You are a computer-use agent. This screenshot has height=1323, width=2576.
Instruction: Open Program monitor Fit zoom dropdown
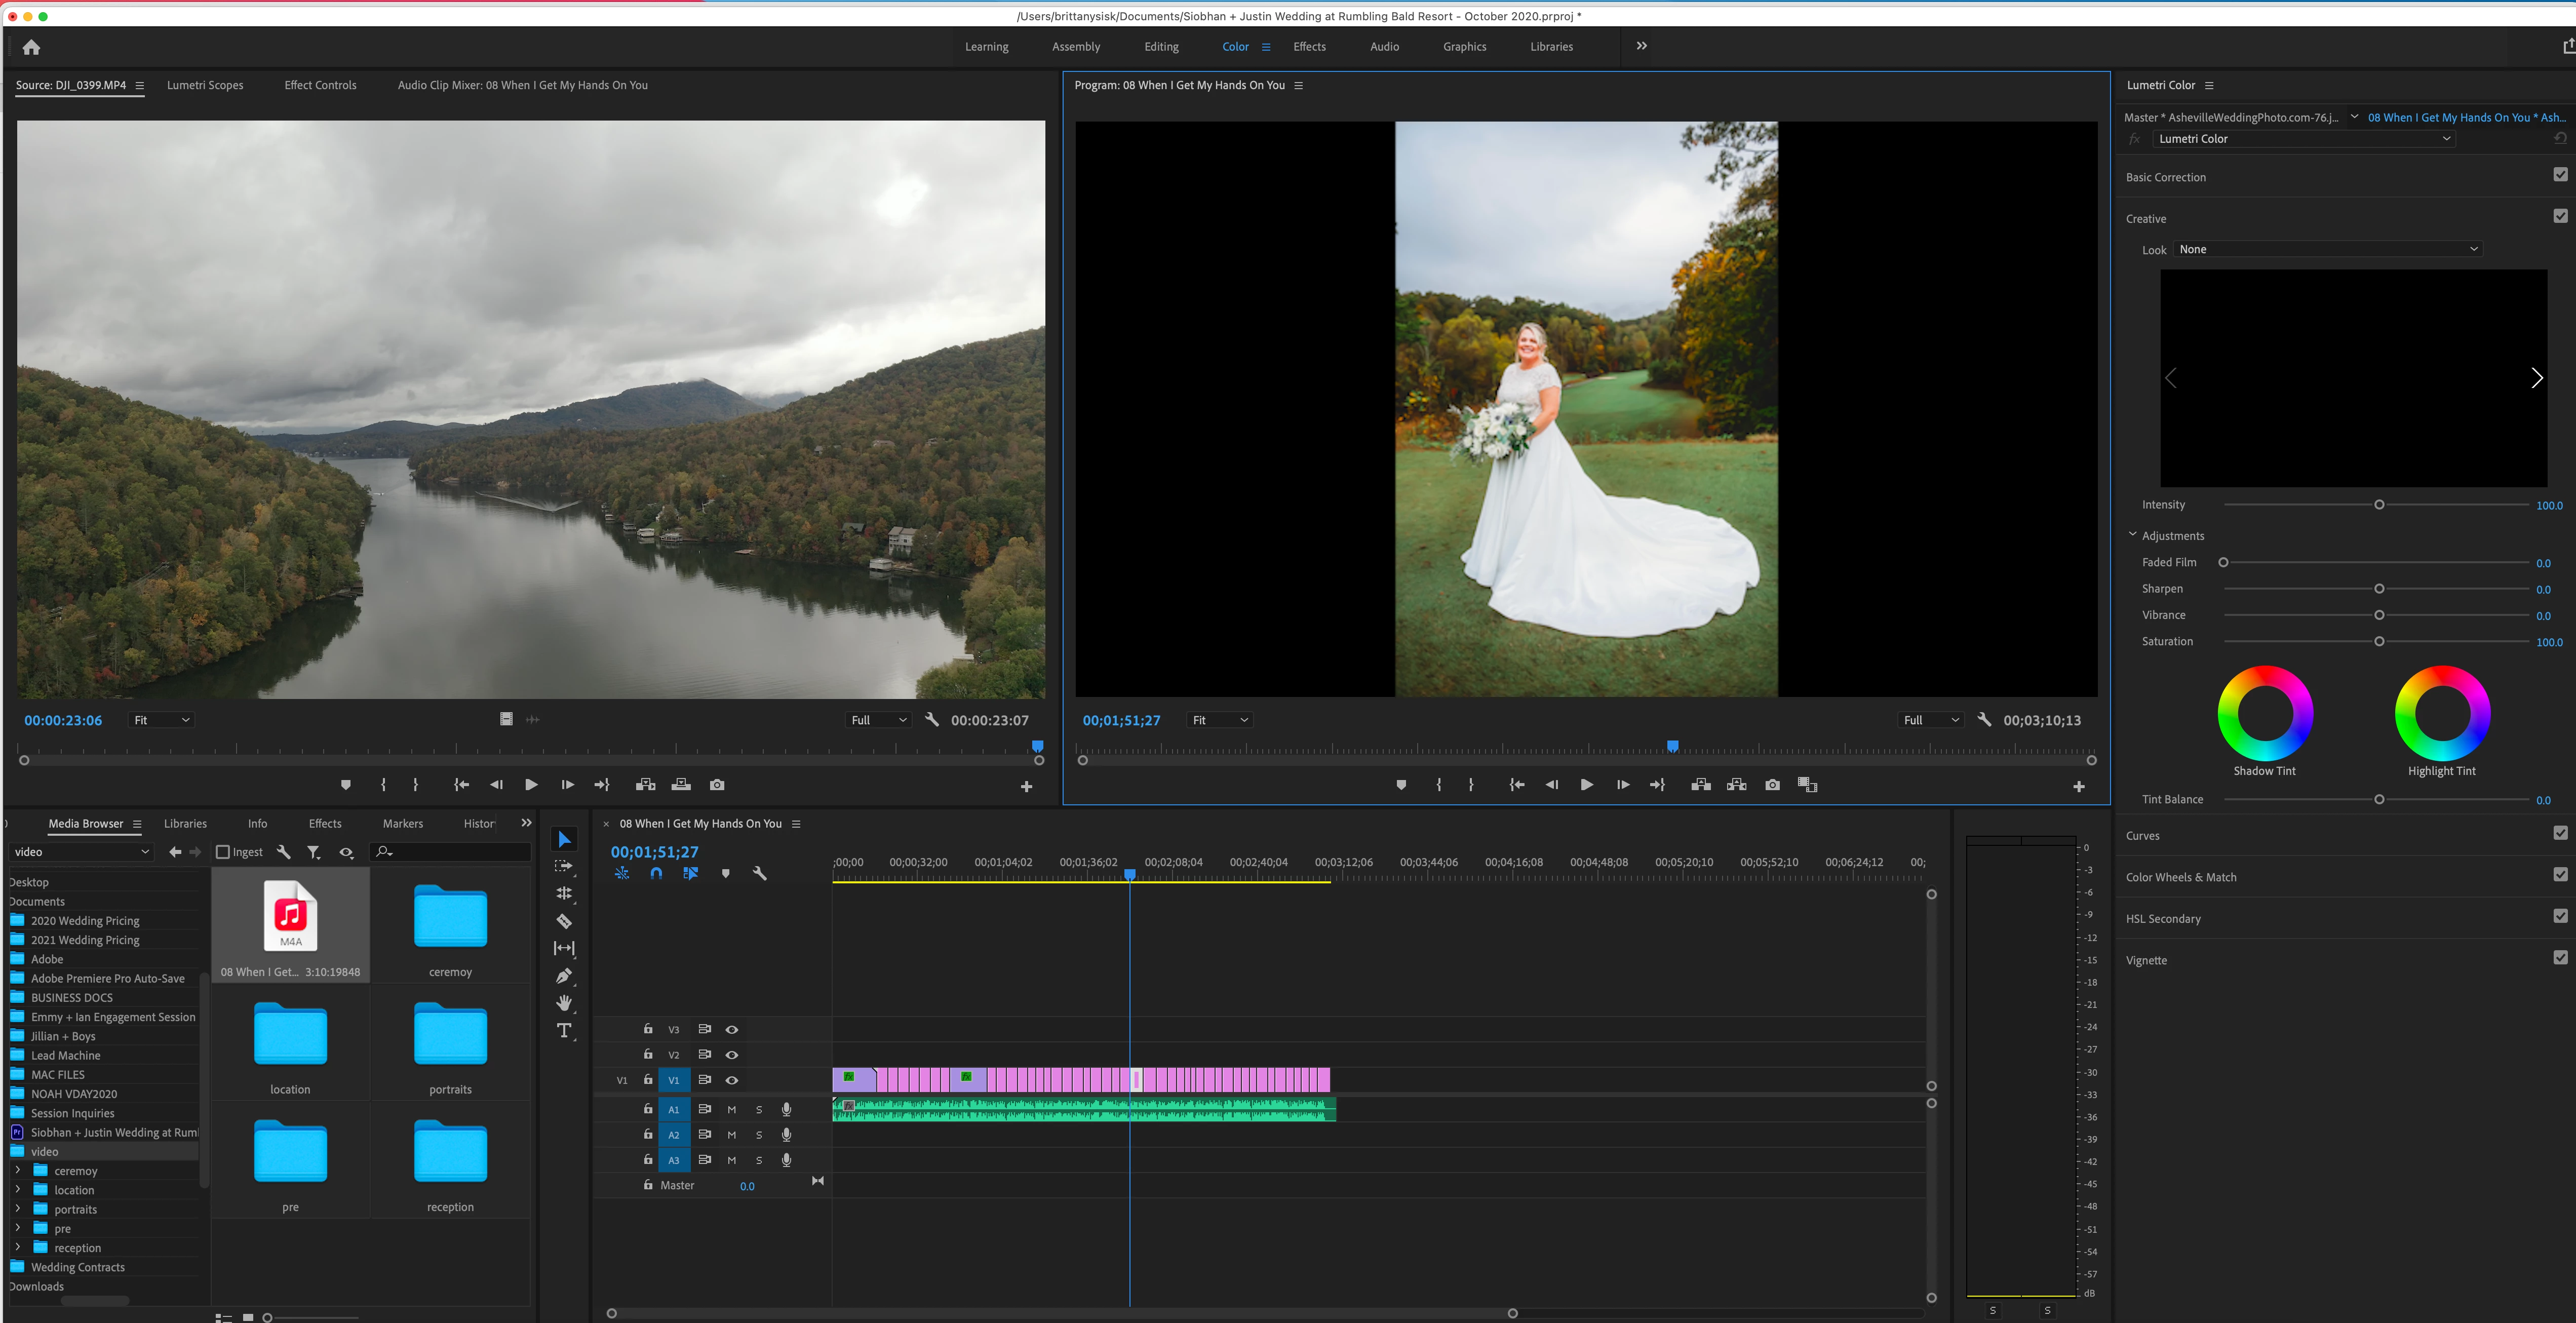click(x=1219, y=720)
